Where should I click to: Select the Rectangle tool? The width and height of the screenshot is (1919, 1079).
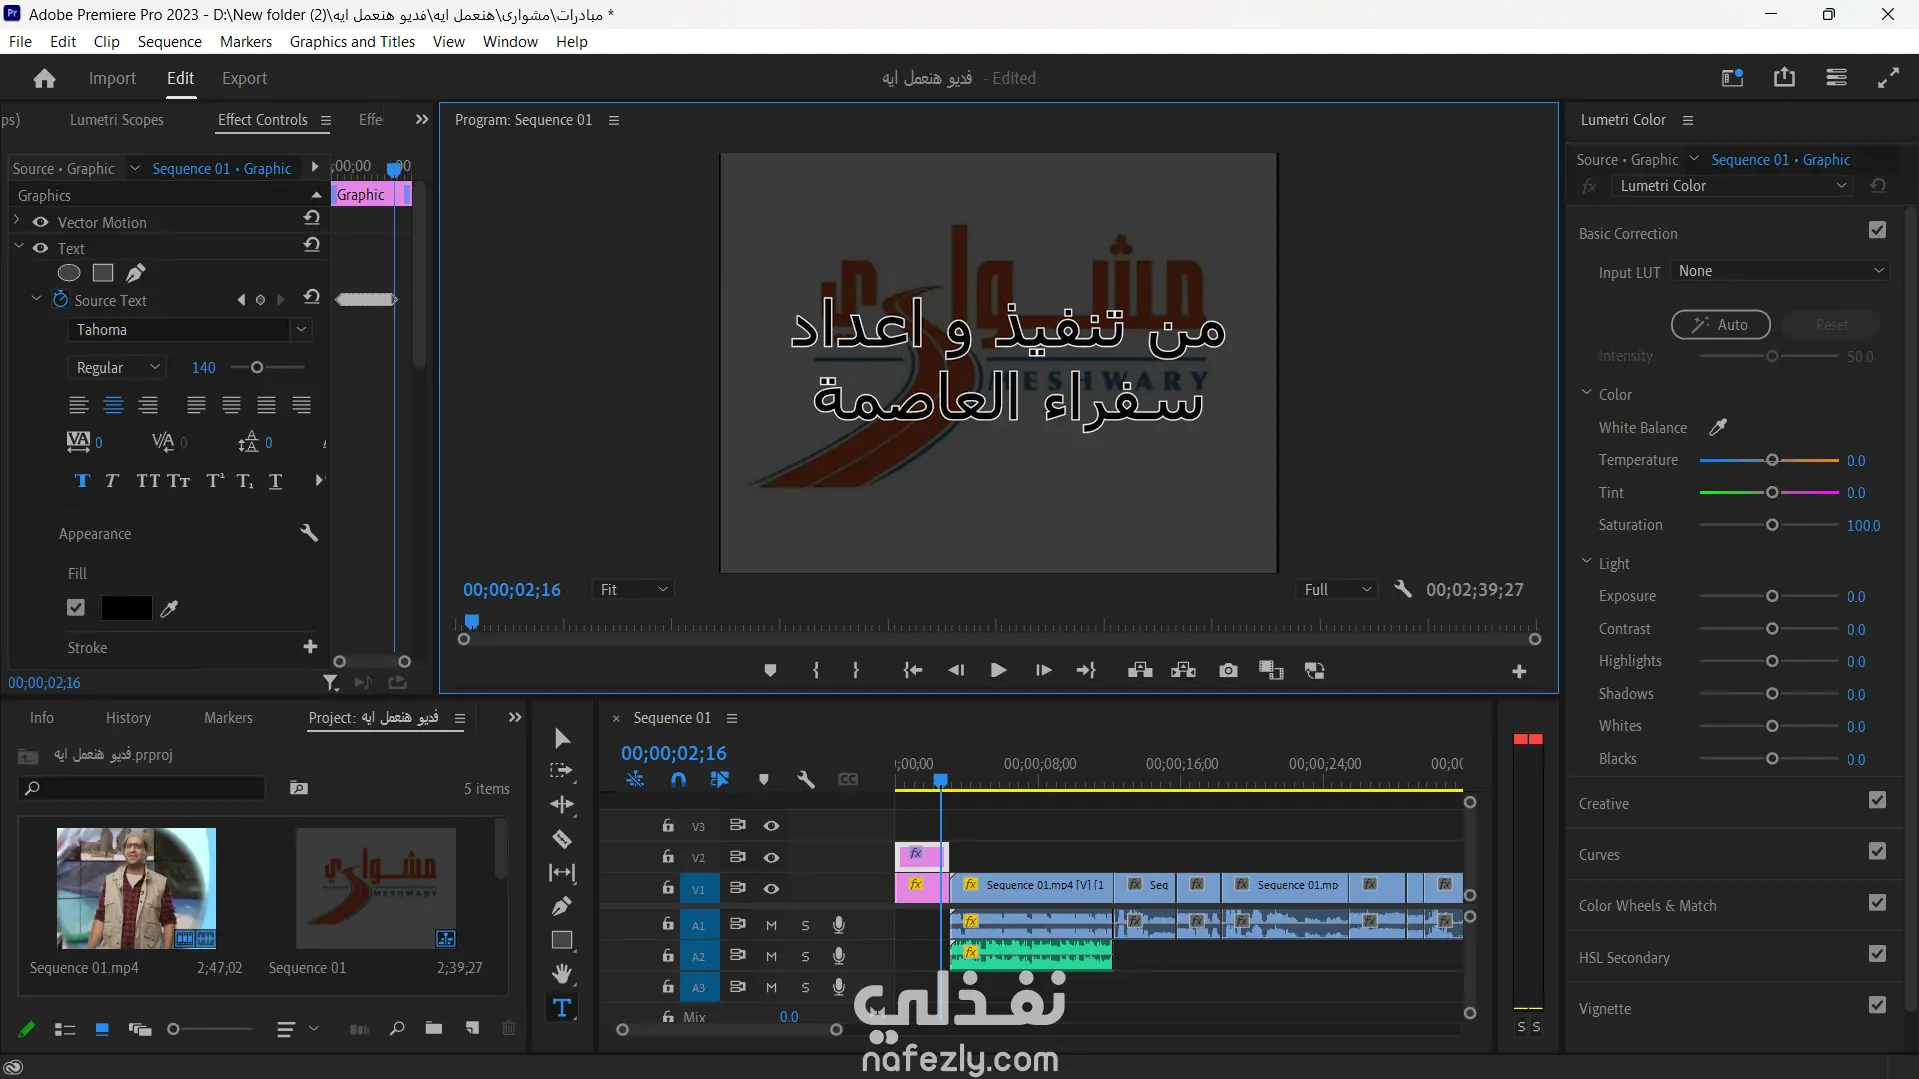coord(562,940)
